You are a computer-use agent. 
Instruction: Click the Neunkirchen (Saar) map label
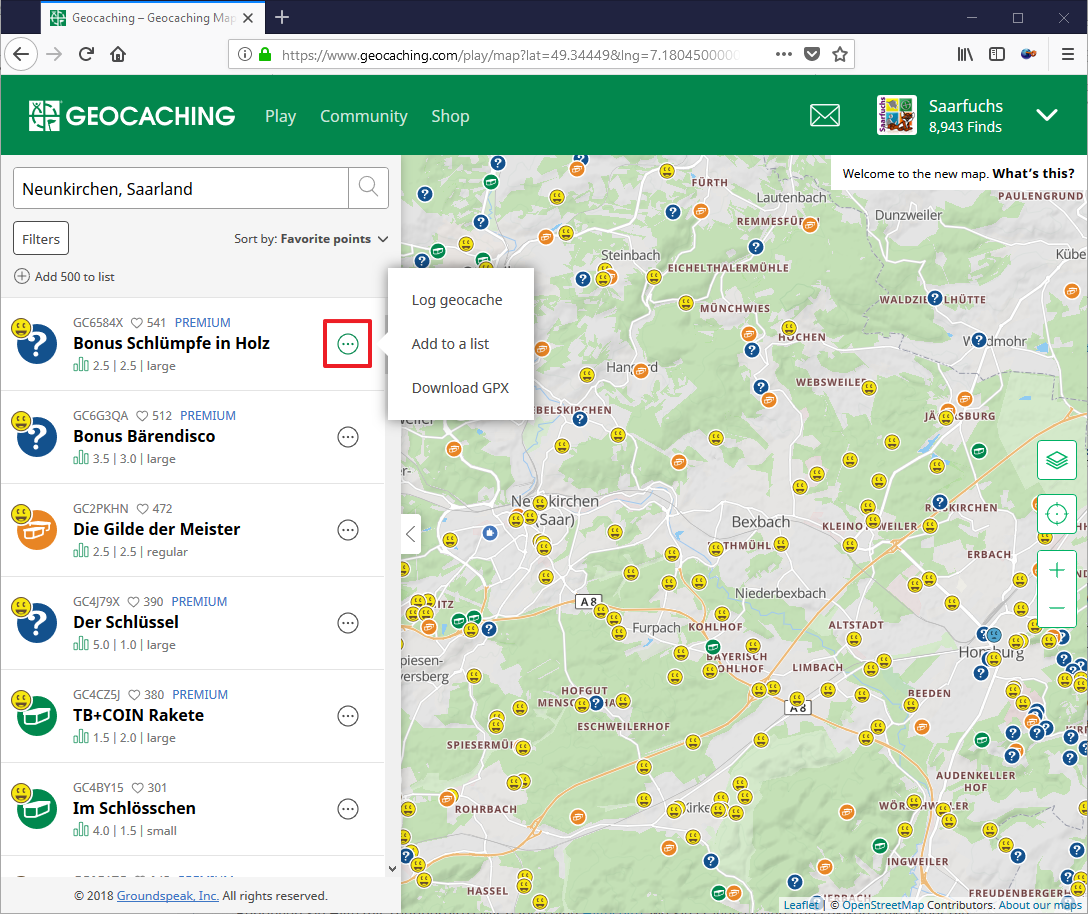(x=554, y=510)
